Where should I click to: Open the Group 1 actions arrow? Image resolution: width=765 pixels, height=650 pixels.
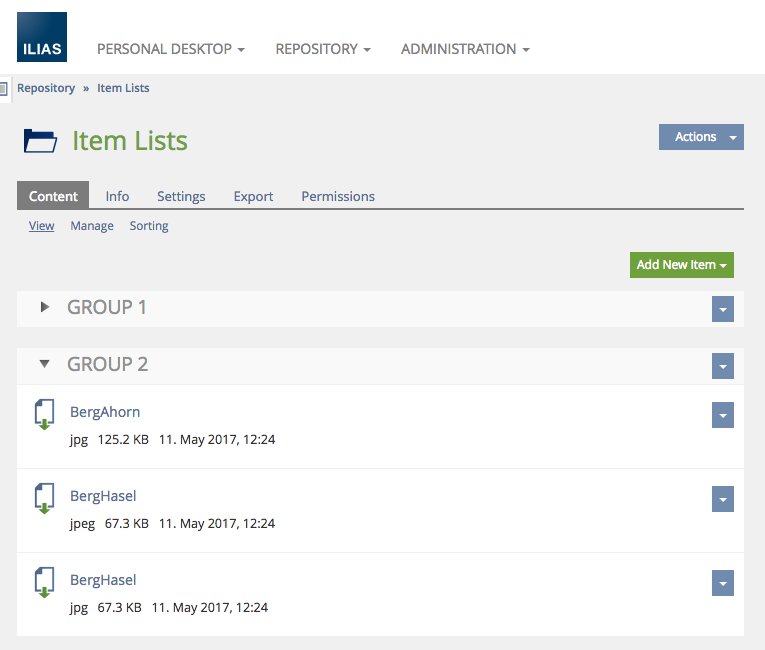[x=722, y=310]
